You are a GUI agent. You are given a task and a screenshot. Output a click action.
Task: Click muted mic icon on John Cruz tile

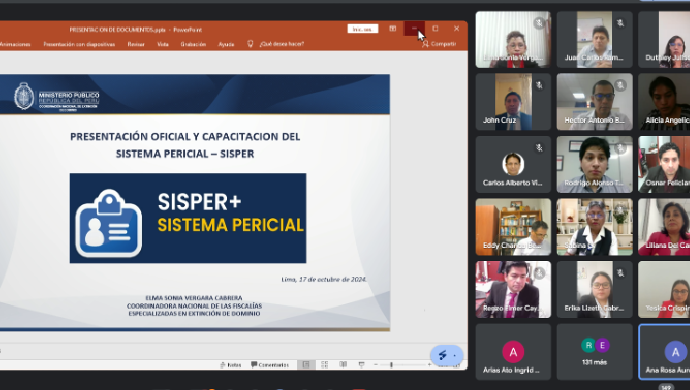coord(539,85)
